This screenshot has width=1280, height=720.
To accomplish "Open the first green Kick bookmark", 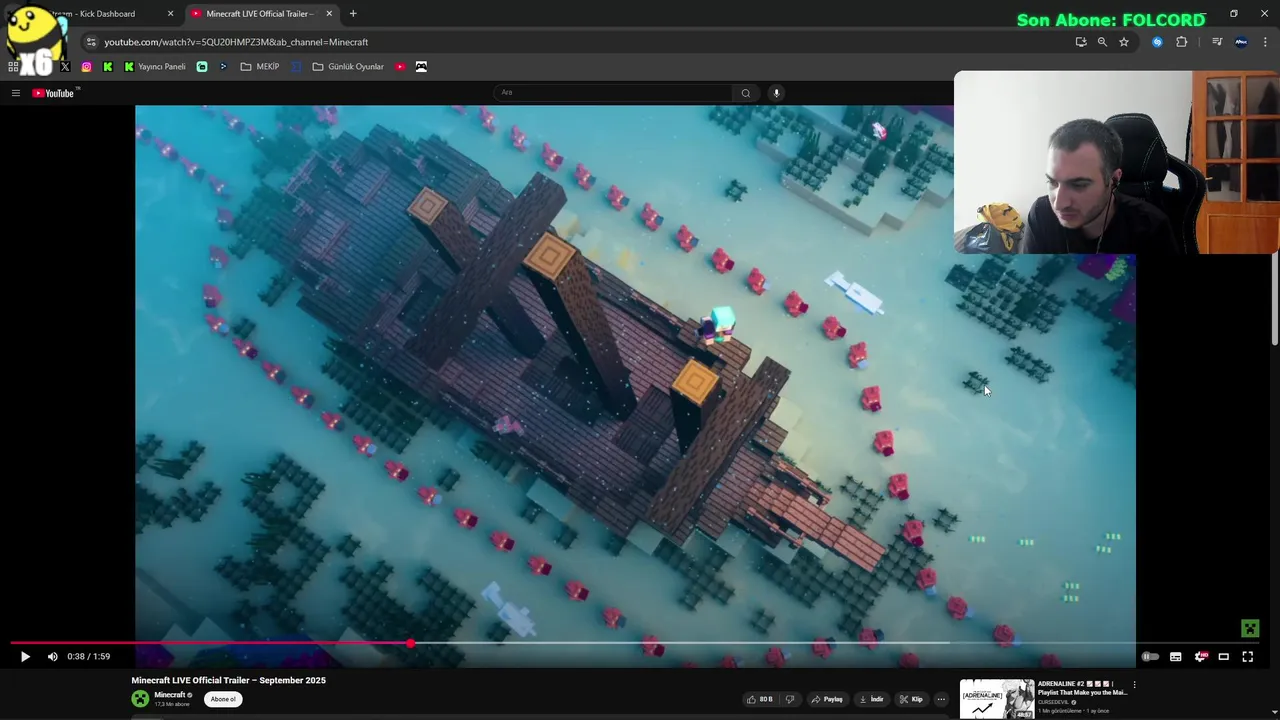I will 108,67.
